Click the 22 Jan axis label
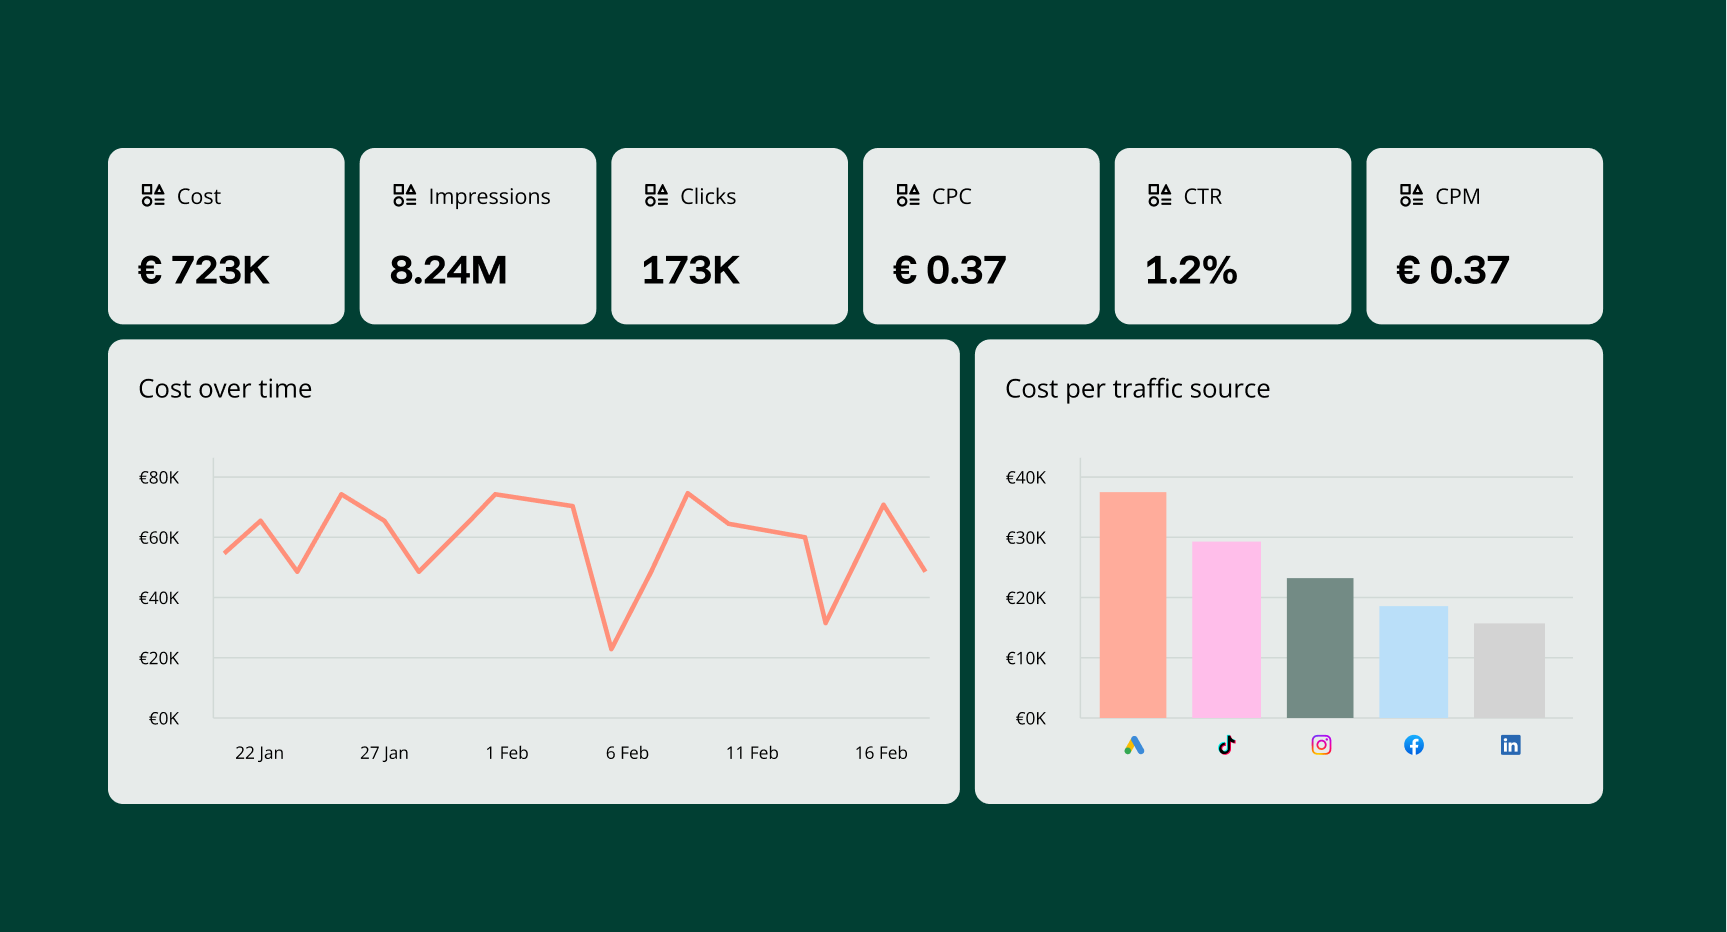This screenshot has height=932, width=1727. (x=259, y=752)
